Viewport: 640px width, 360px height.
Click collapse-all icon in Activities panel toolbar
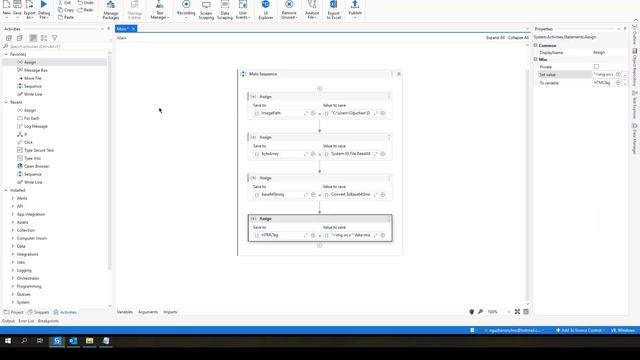click(19, 38)
